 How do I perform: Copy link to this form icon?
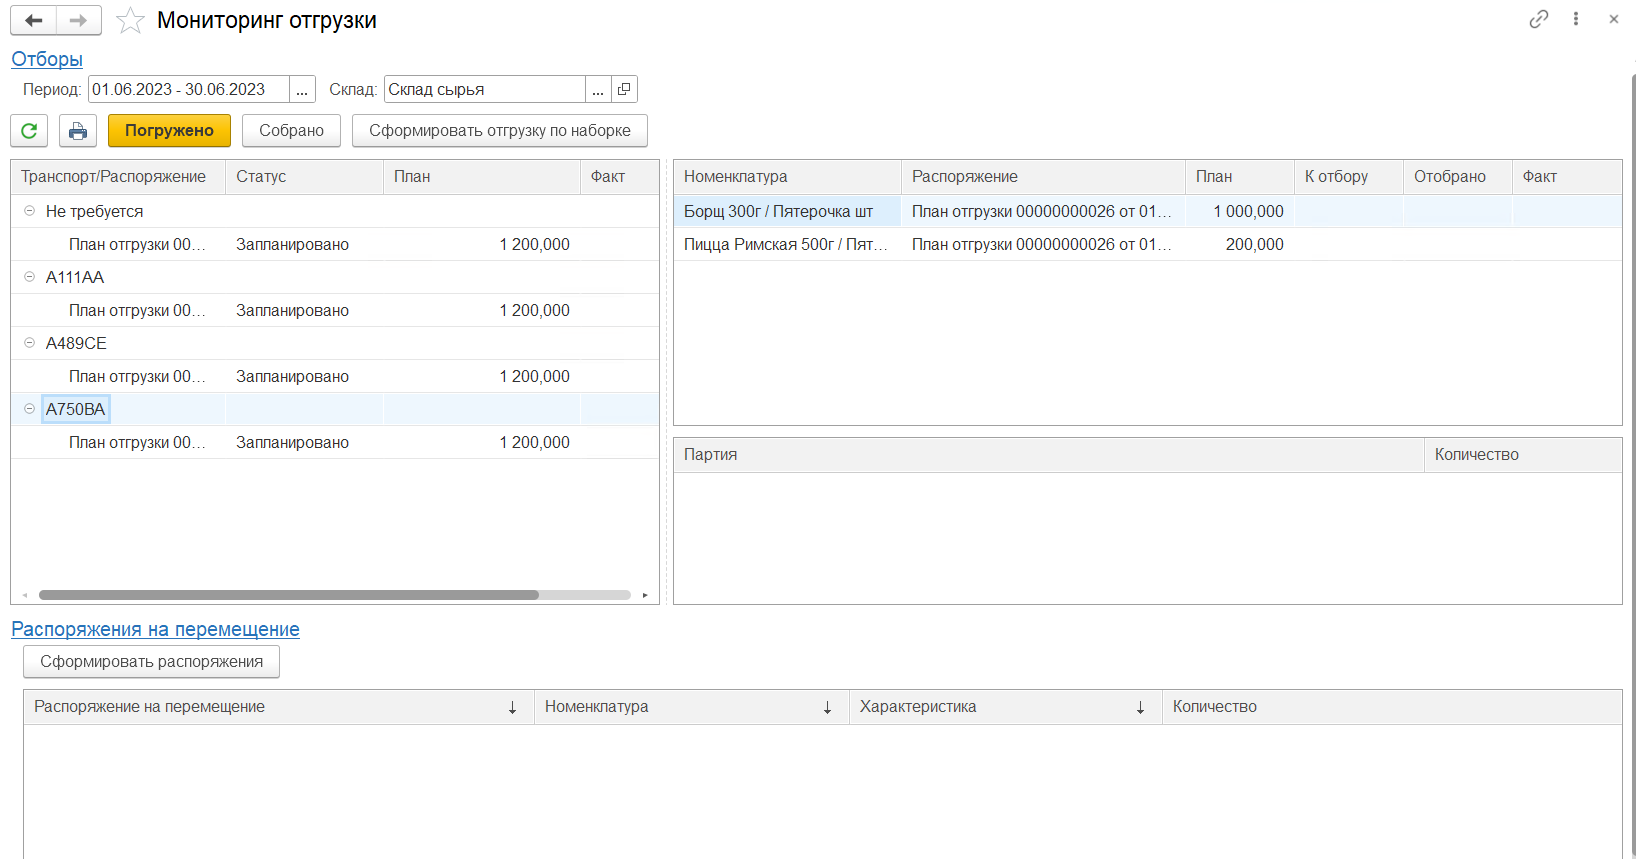click(x=1538, y=19)
